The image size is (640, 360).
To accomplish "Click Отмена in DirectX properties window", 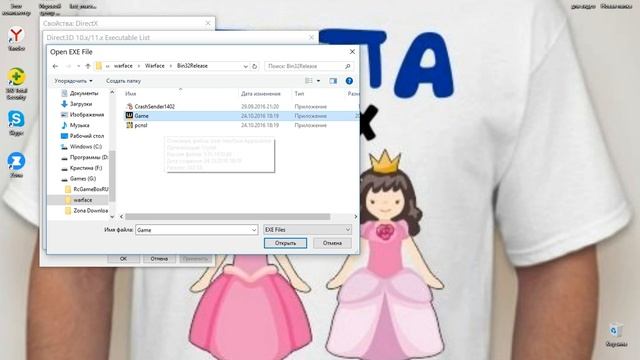I will click(159, 259).
